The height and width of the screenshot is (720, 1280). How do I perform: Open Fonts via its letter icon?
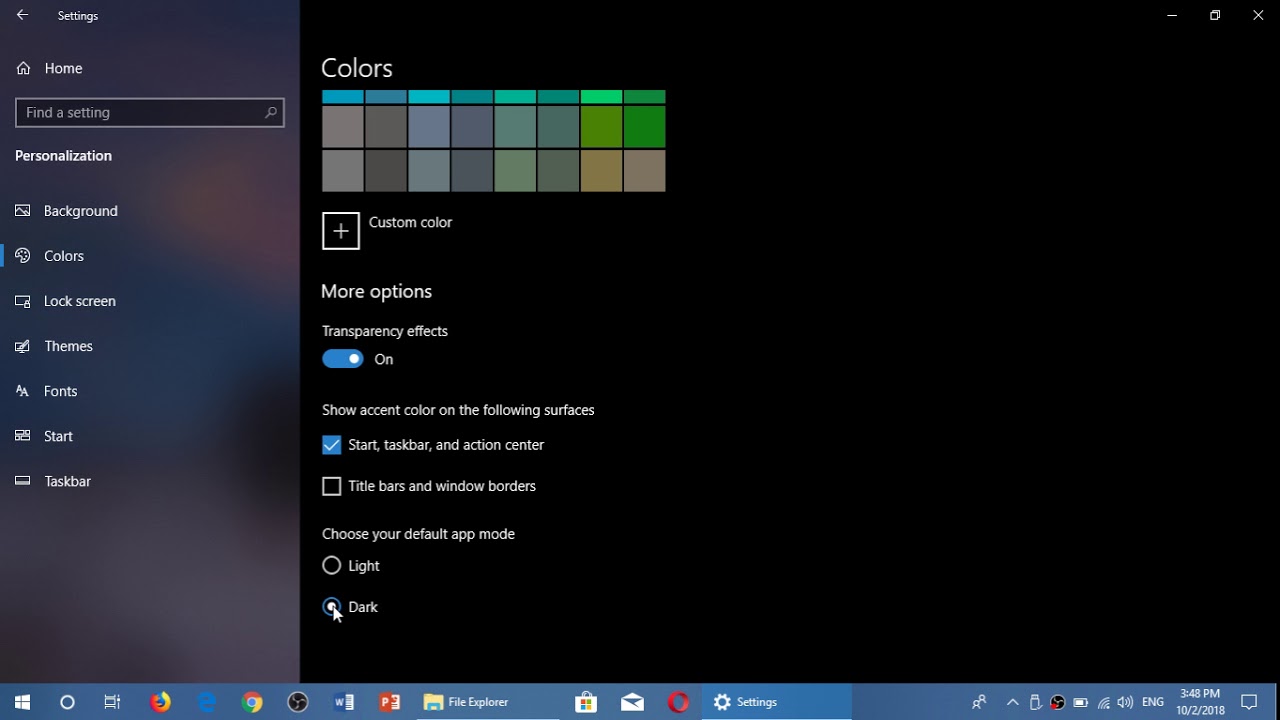coord(23,391)
